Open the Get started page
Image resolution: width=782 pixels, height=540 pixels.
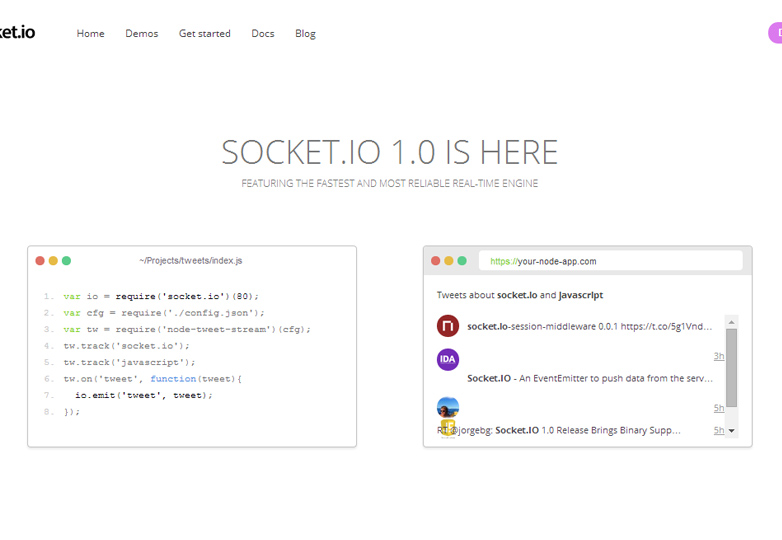(x=204, y=33)
